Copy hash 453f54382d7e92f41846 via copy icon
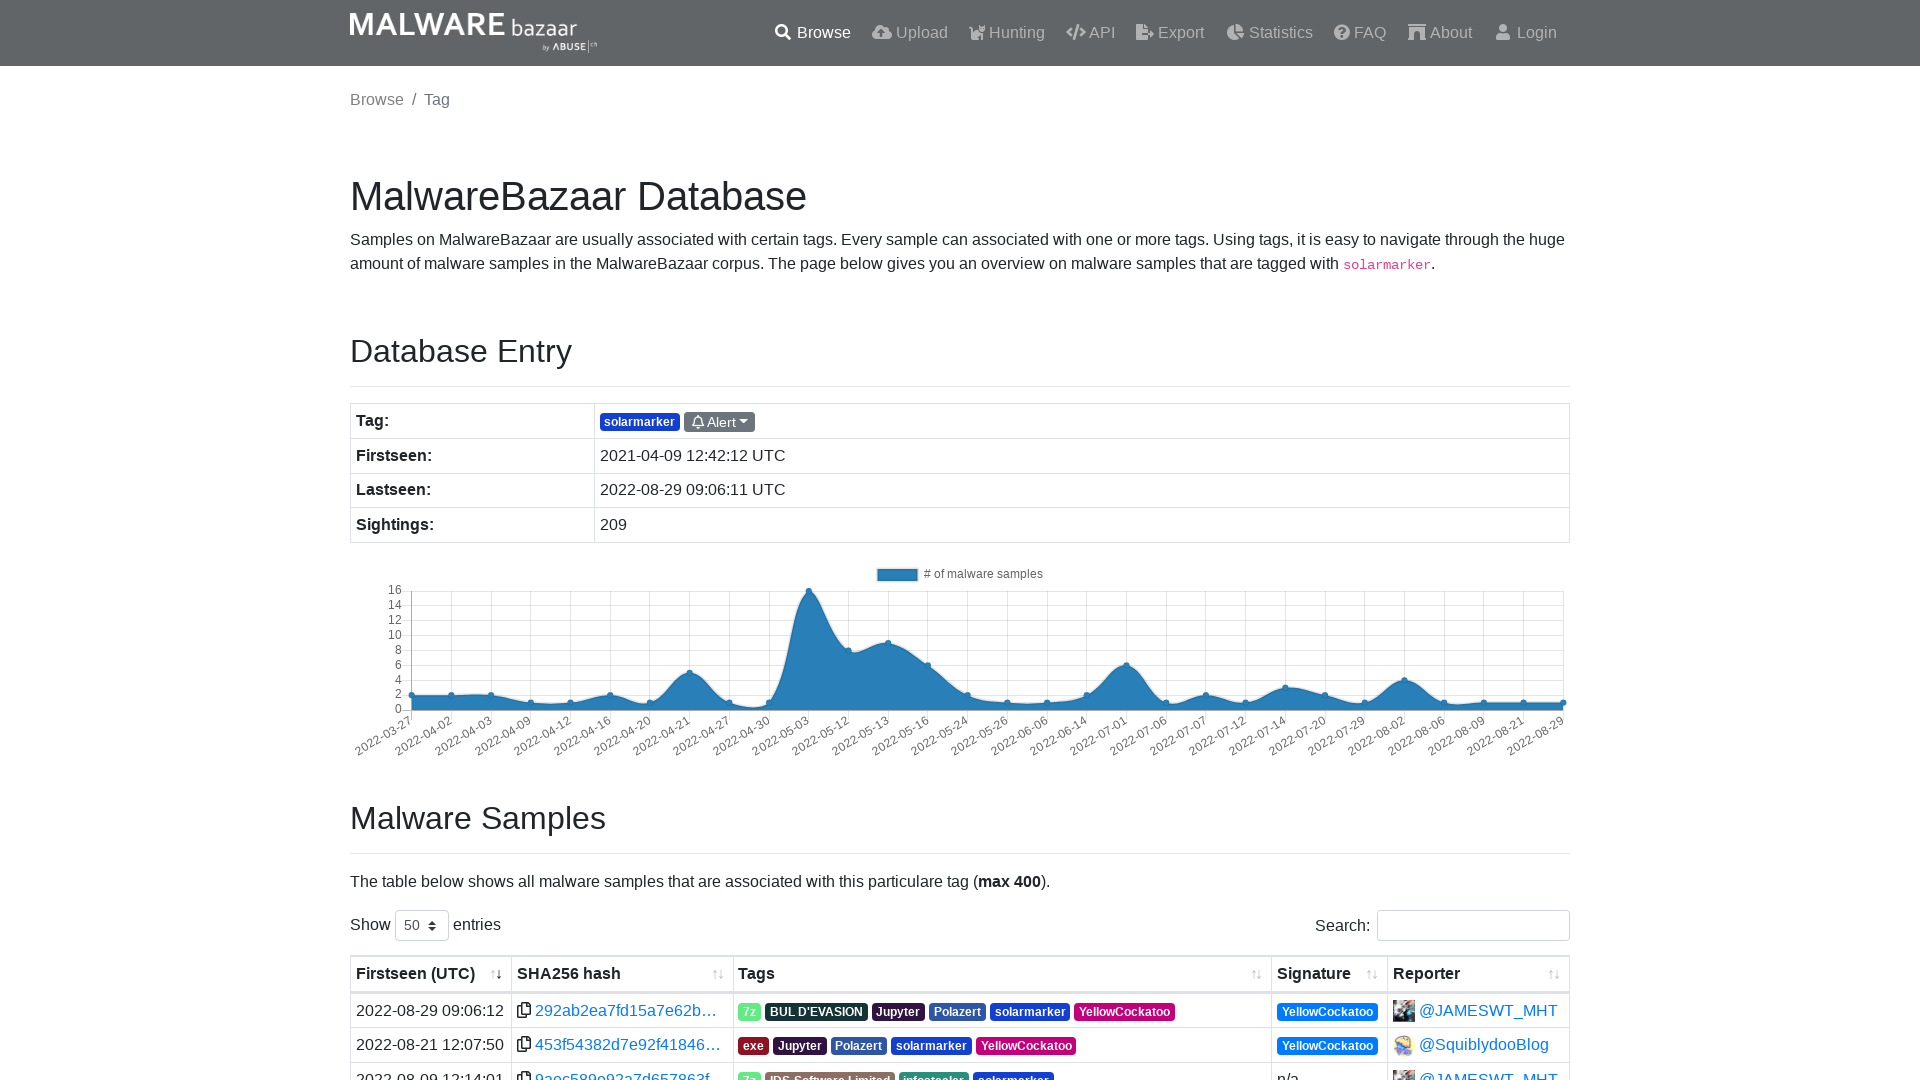Image resolution: width=1920 pixels, height=1080 pixels. [x=523, y=1044]
